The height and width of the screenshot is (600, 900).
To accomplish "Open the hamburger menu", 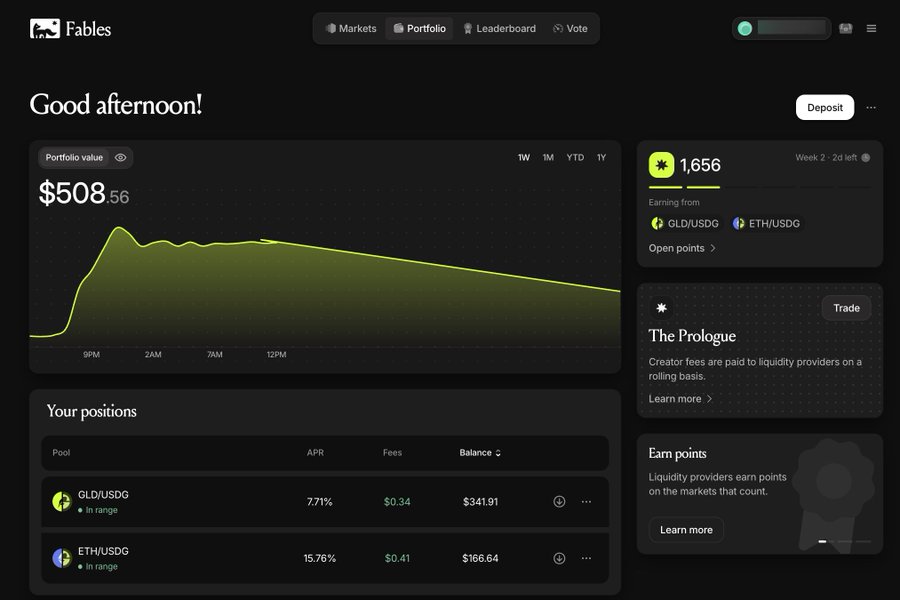I will 871,28.
